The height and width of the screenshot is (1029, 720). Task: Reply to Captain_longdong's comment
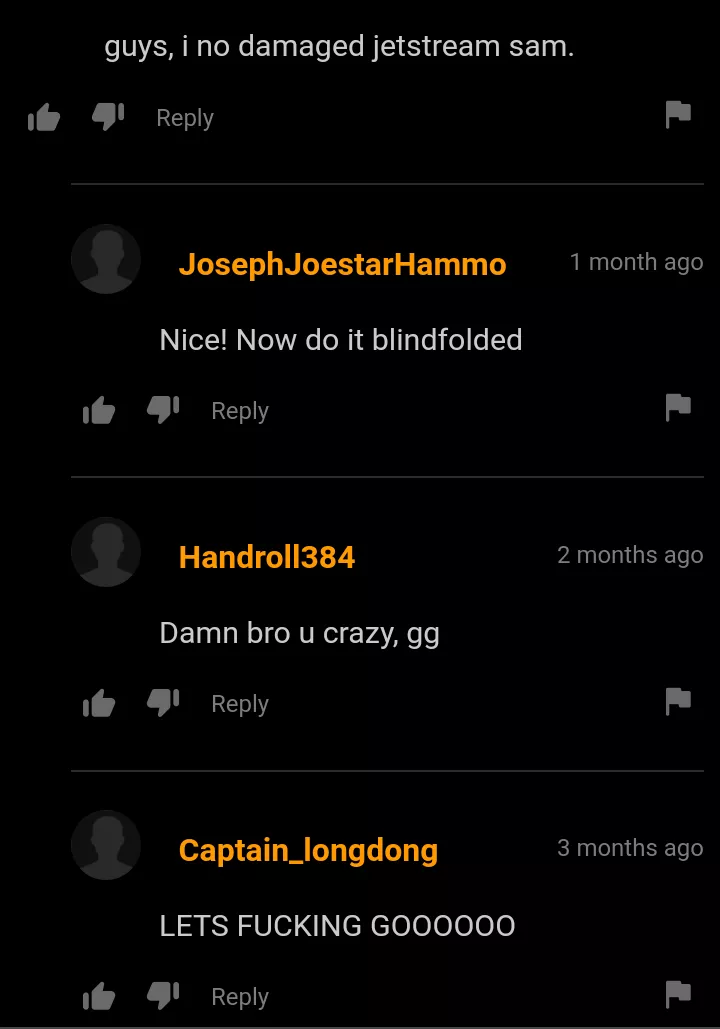click(240, 996)
